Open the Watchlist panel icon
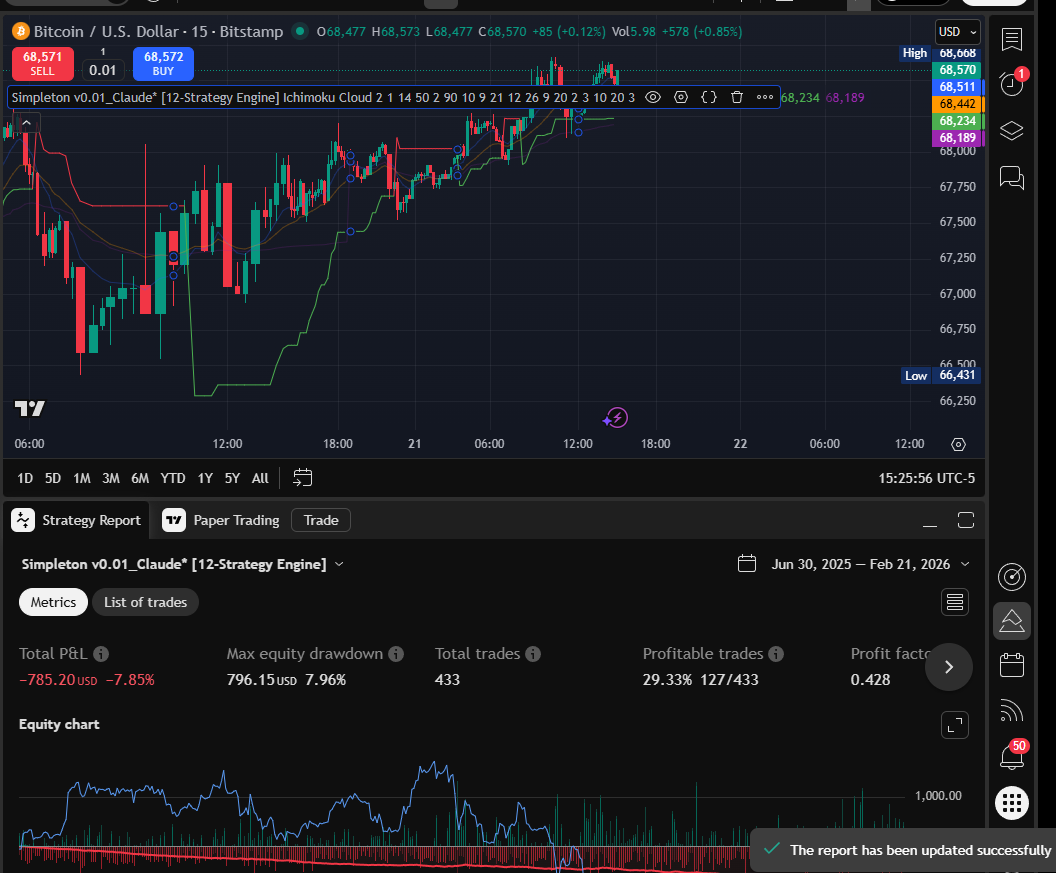The image size is (1056, 873). click(x=1011, y=40)
